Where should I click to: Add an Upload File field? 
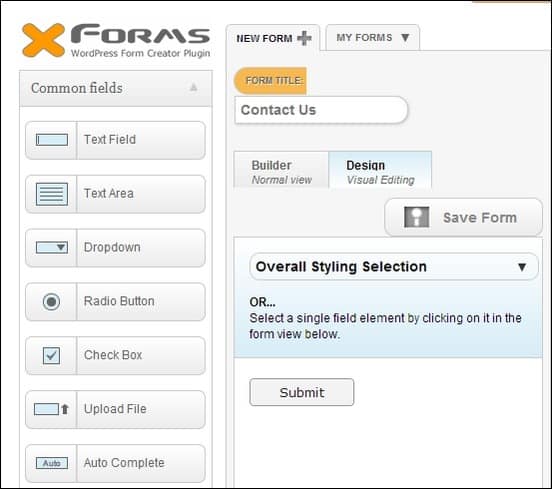[115, 409]
